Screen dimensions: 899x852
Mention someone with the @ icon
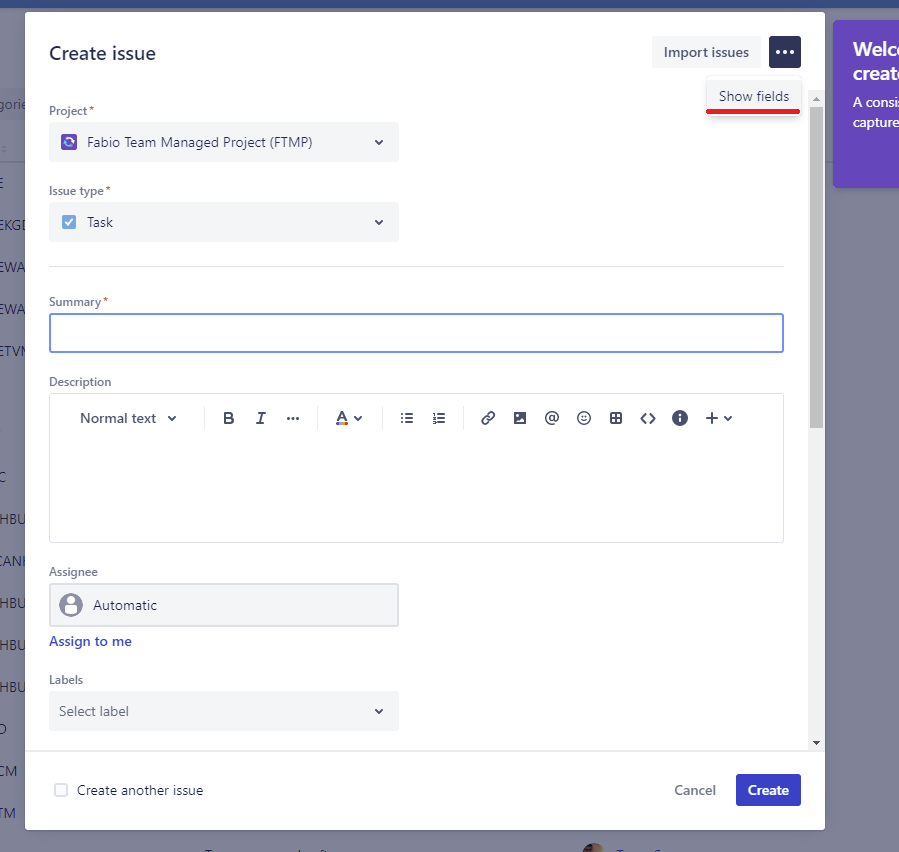[x=552, y=419]
